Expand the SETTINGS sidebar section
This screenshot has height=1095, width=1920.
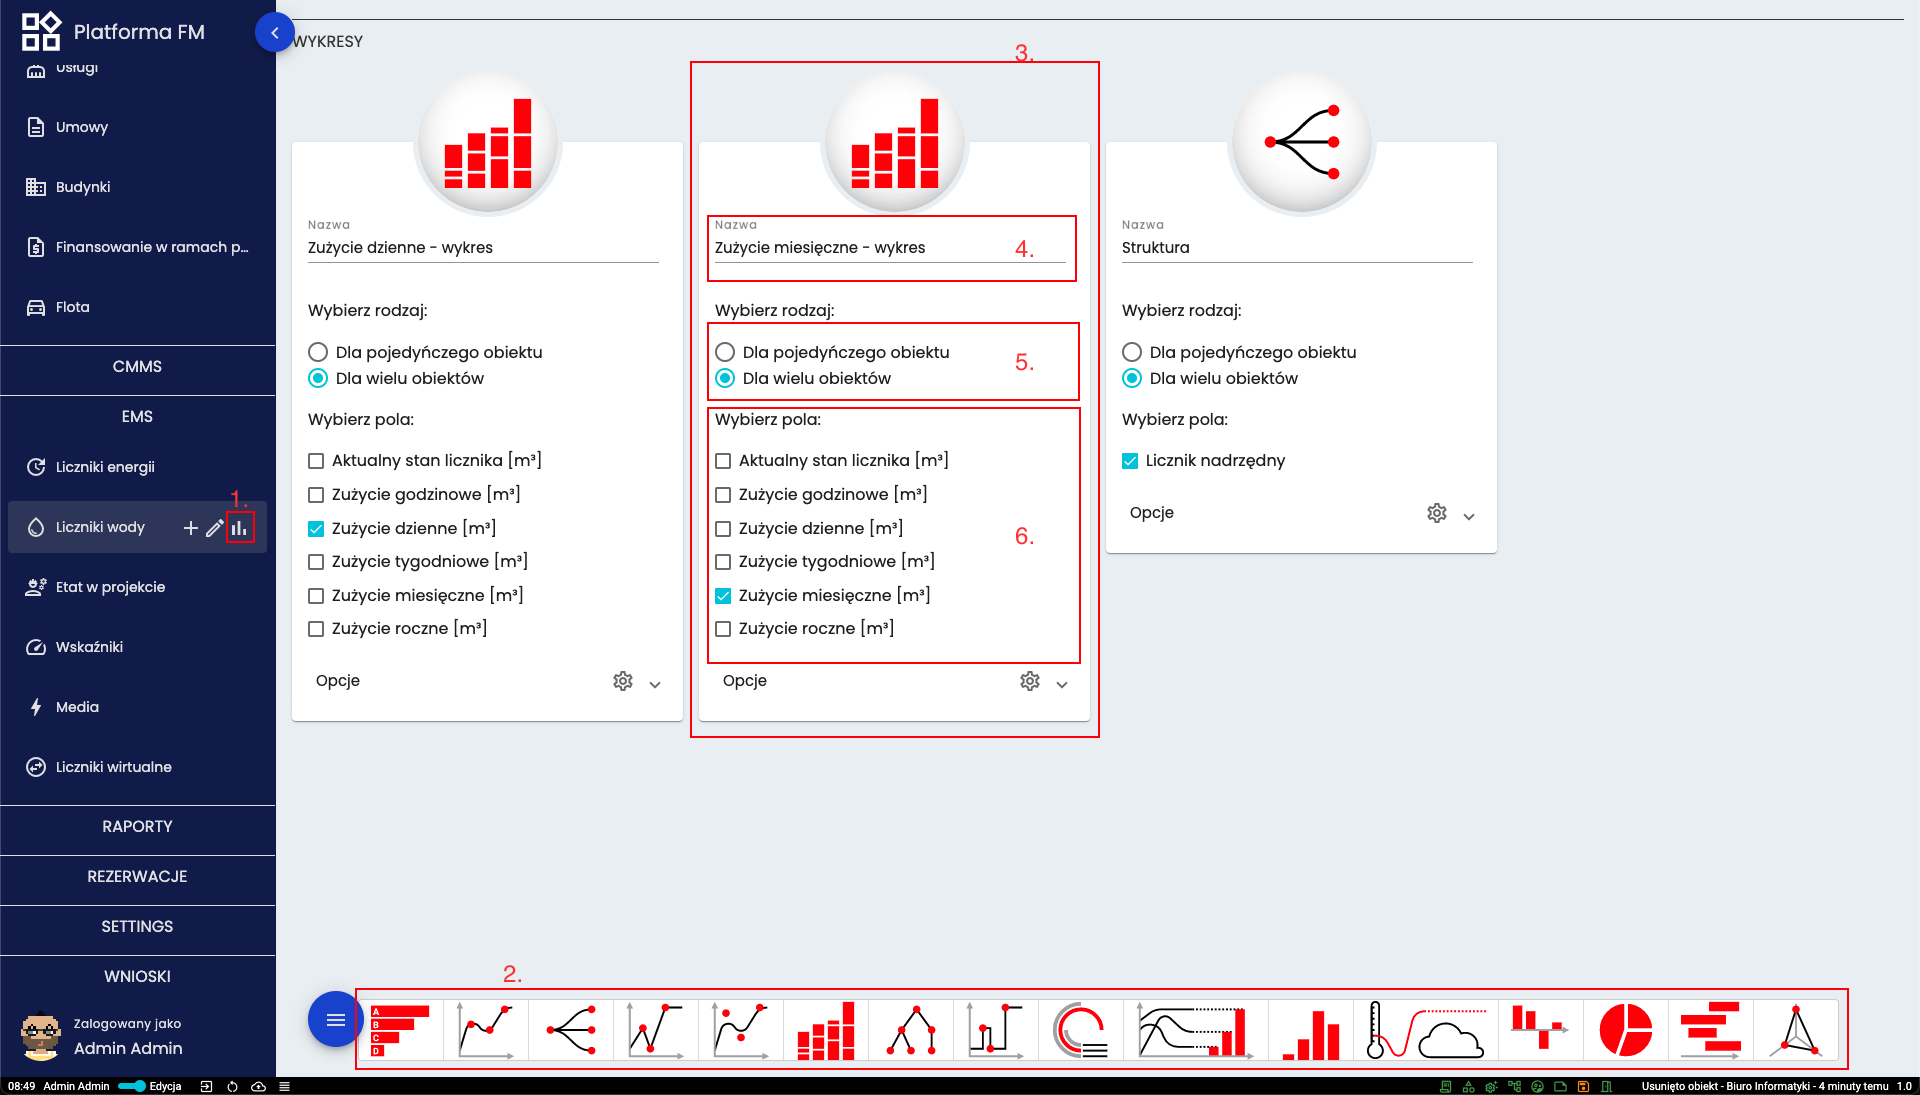[x=138, y=927]
